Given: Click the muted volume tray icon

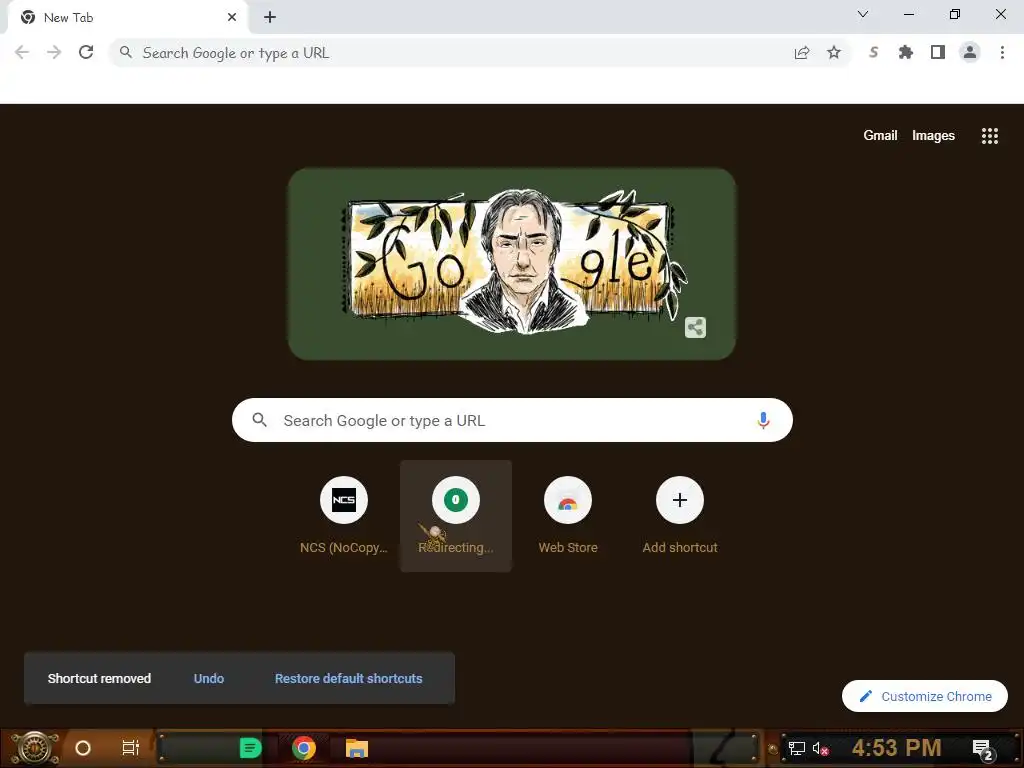Looking at the screenshot, I should coord(820,748).
